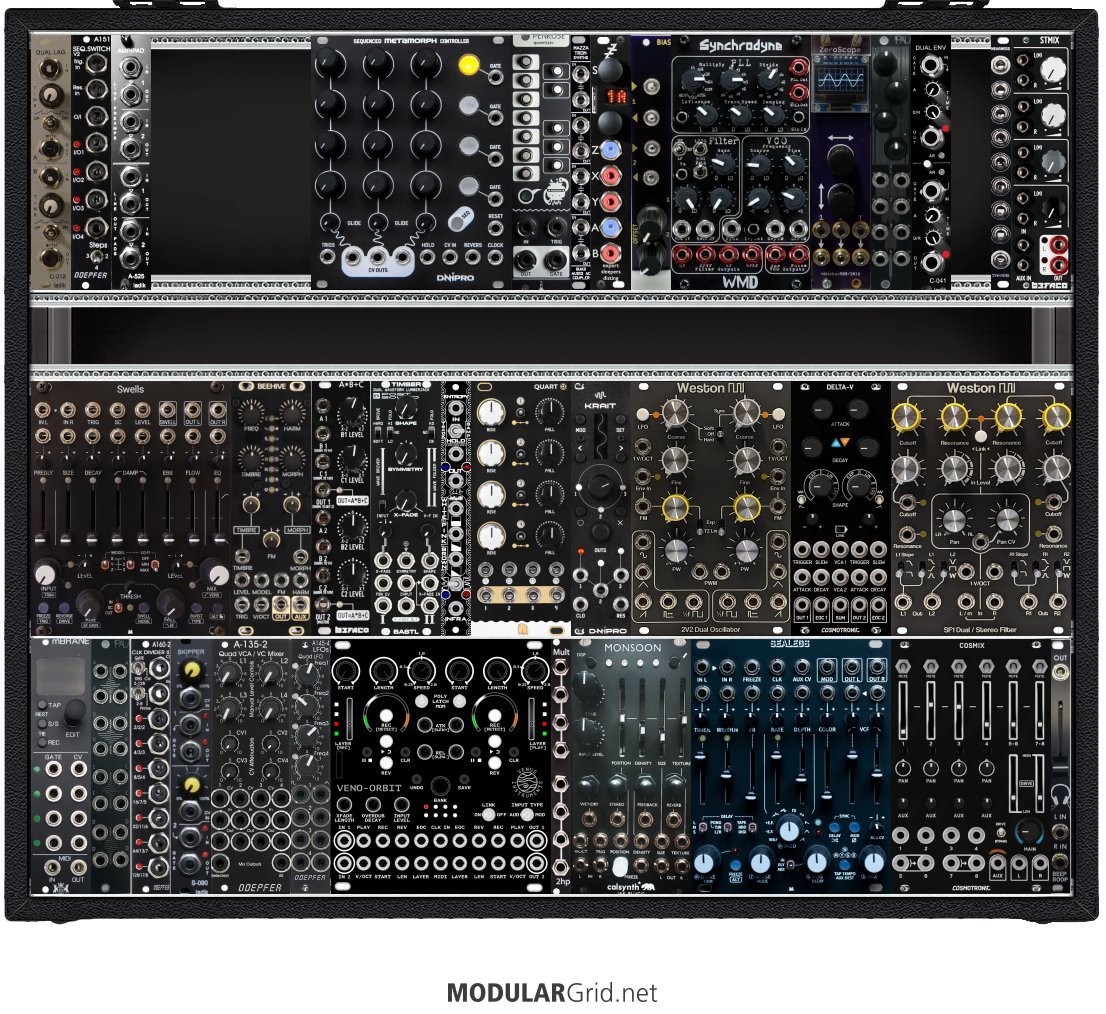Click the headphone icon on the output module

coord(1060,795)
